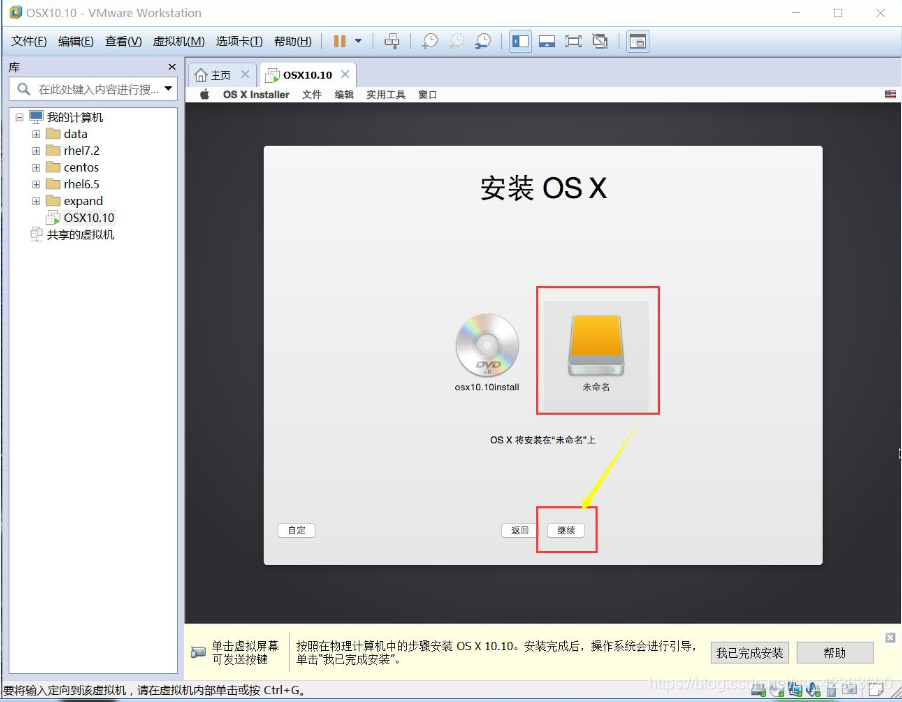The width and height of the screenshot is (902, 702).
Task: Open the 文件(F) menu in VMware
Action: pos(29,41)
